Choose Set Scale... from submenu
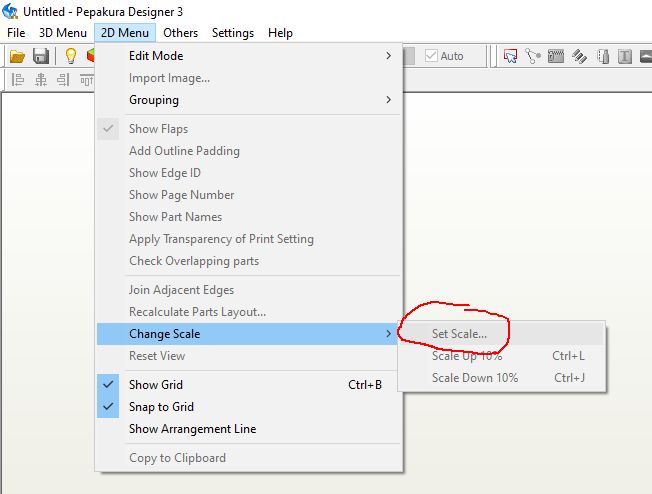This screenshot has width=652, height=494. tap(460, 334)
